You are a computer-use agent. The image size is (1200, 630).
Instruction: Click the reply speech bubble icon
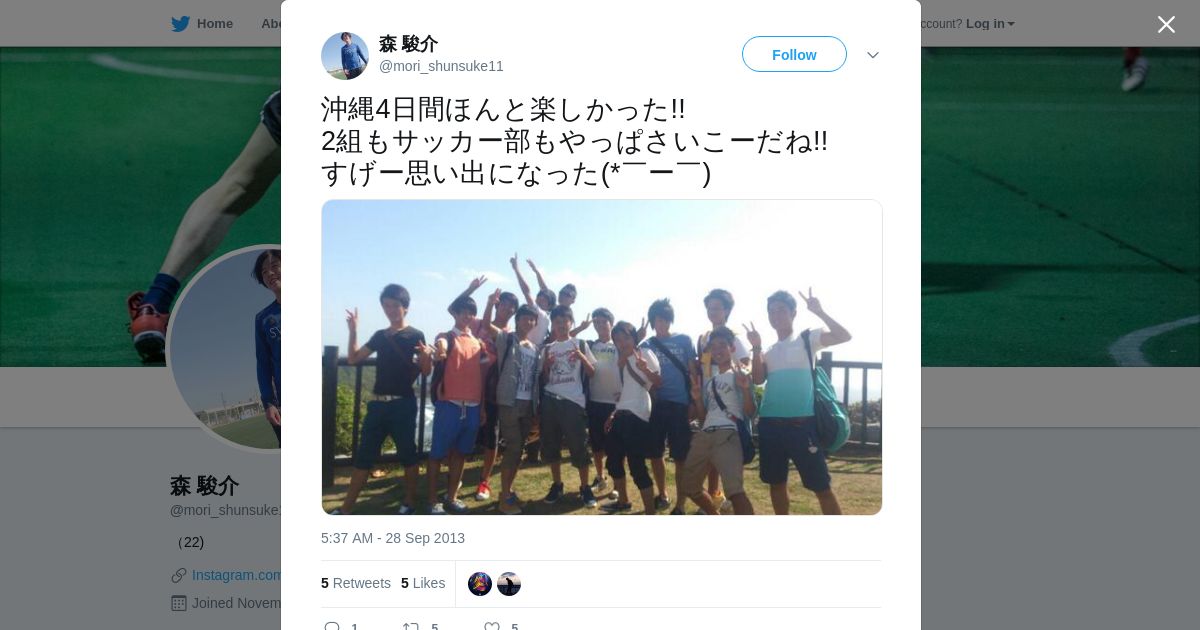coord(332,626)
